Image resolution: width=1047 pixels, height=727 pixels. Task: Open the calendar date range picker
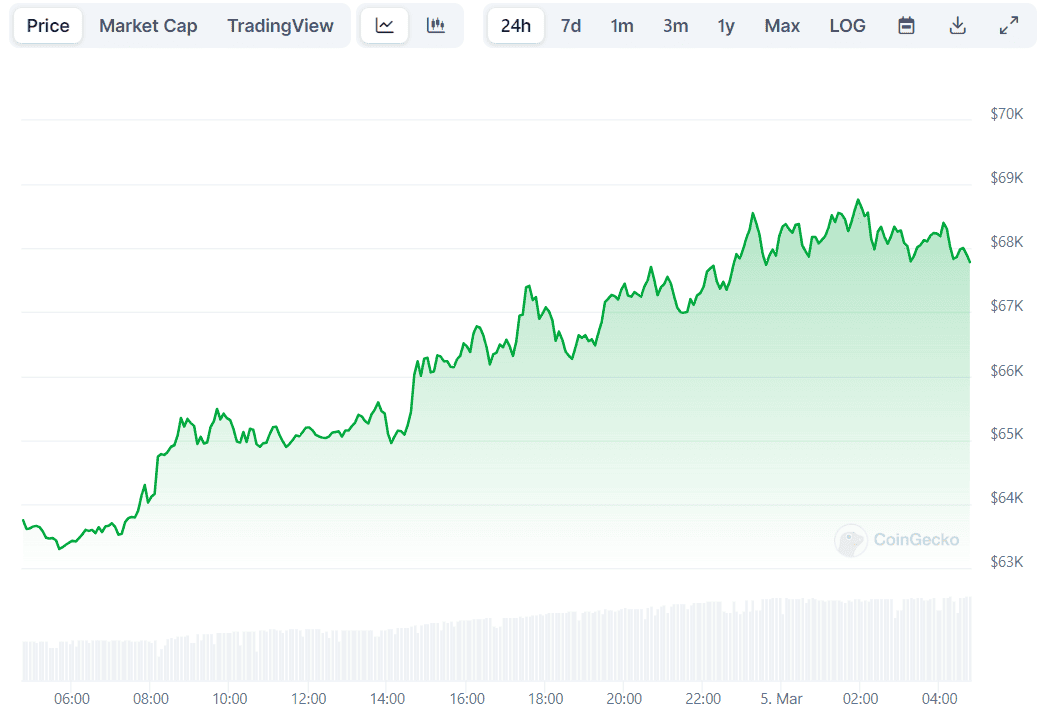[x=906, y=25]
